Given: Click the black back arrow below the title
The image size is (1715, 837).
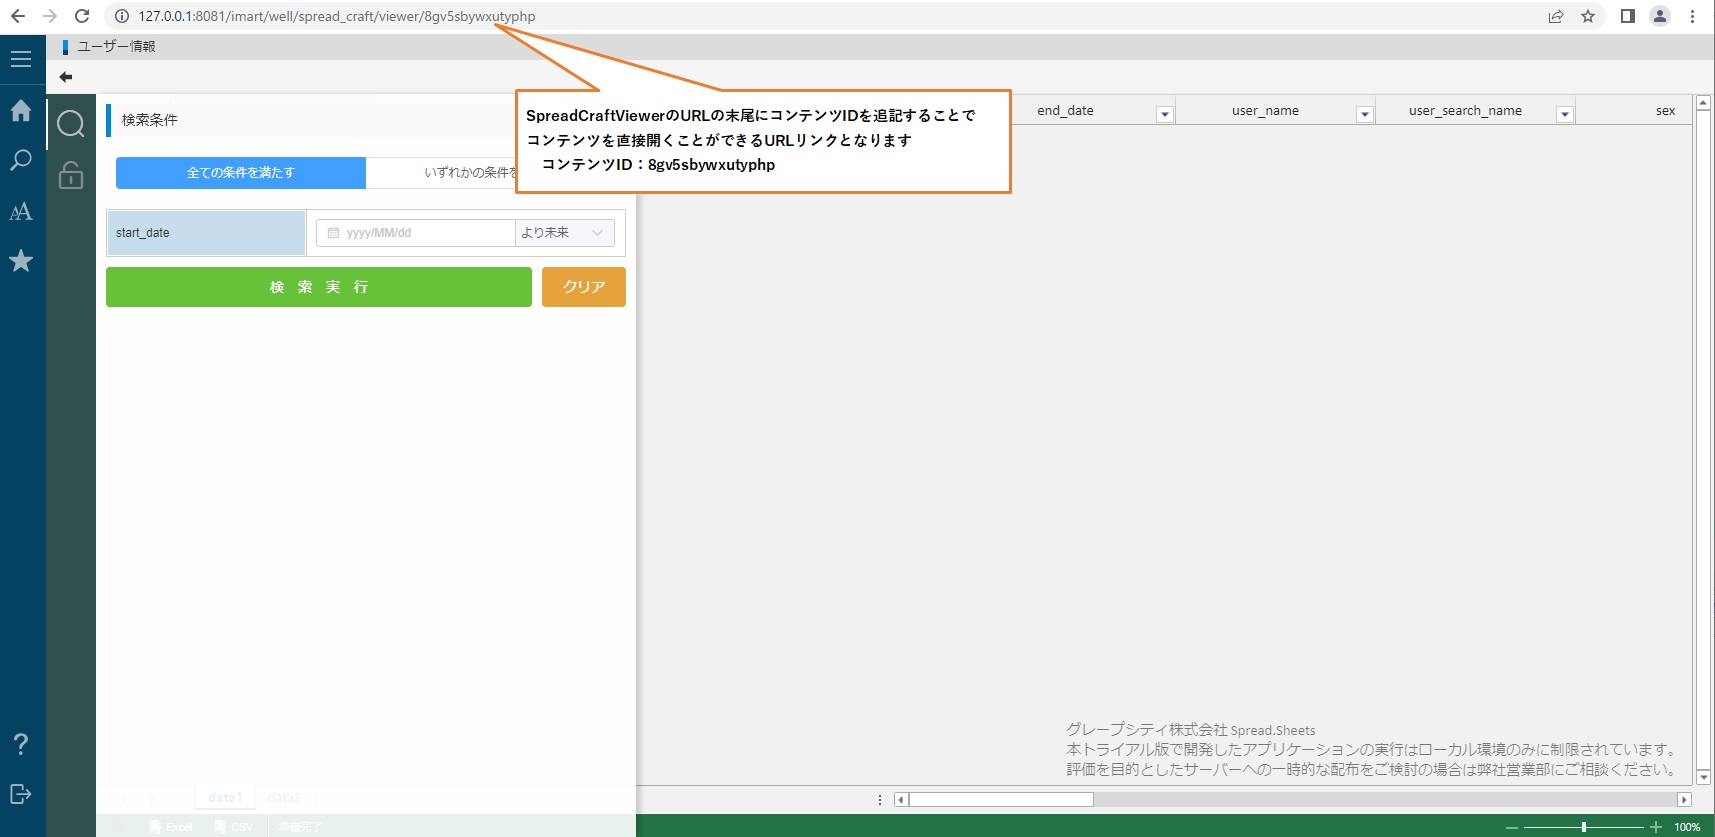Looking at the screenshot, I should pos(66,77).
